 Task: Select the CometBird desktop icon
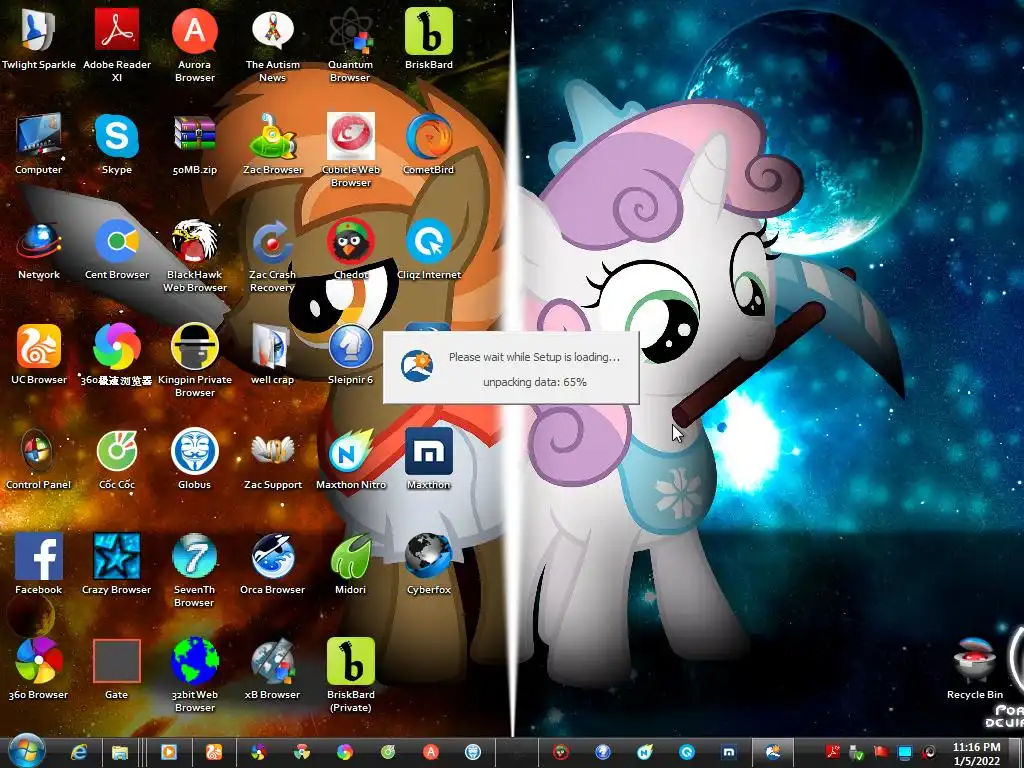[429, 136]
